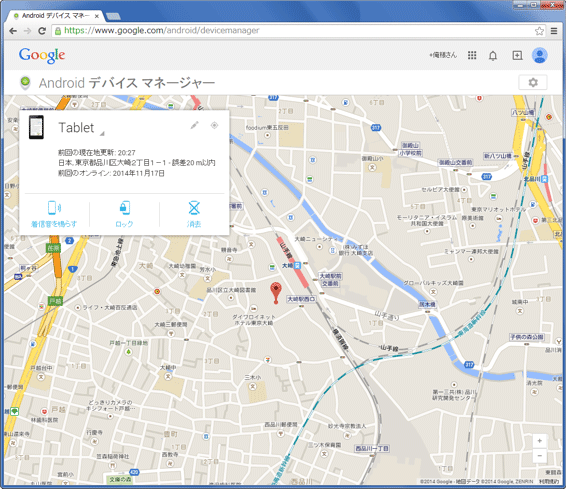Click the 新八ツ山橋 map label

(498, 156)
